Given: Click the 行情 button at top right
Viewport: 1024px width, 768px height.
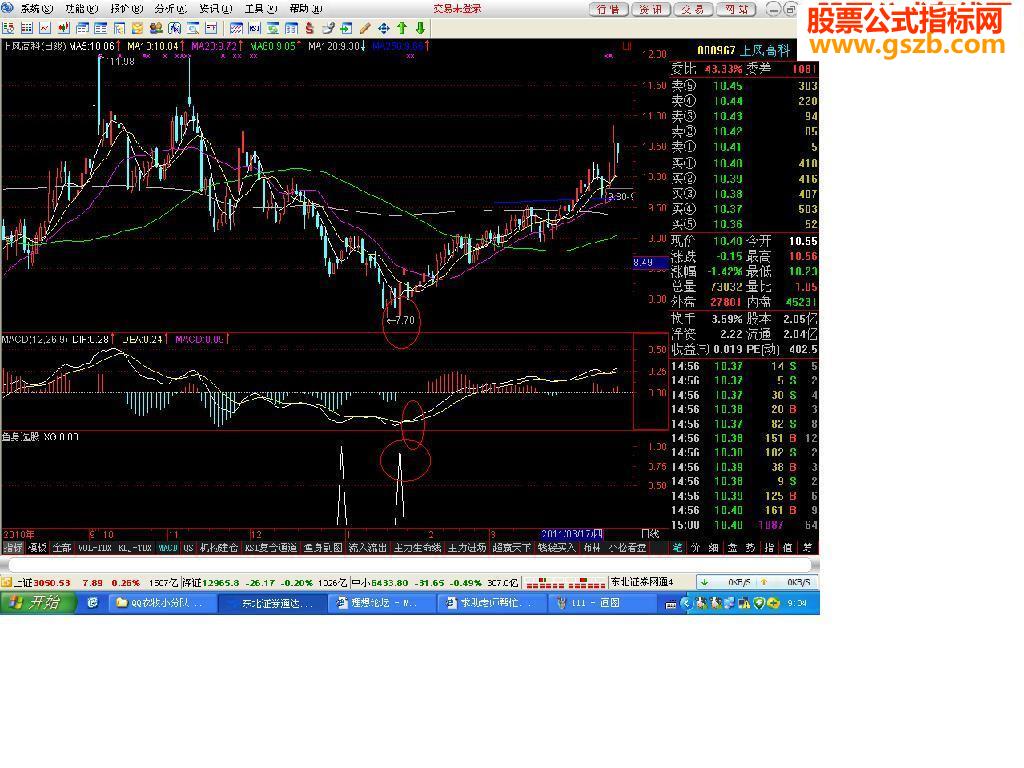Looking at the screenshot, I should [x=609, y=9].
